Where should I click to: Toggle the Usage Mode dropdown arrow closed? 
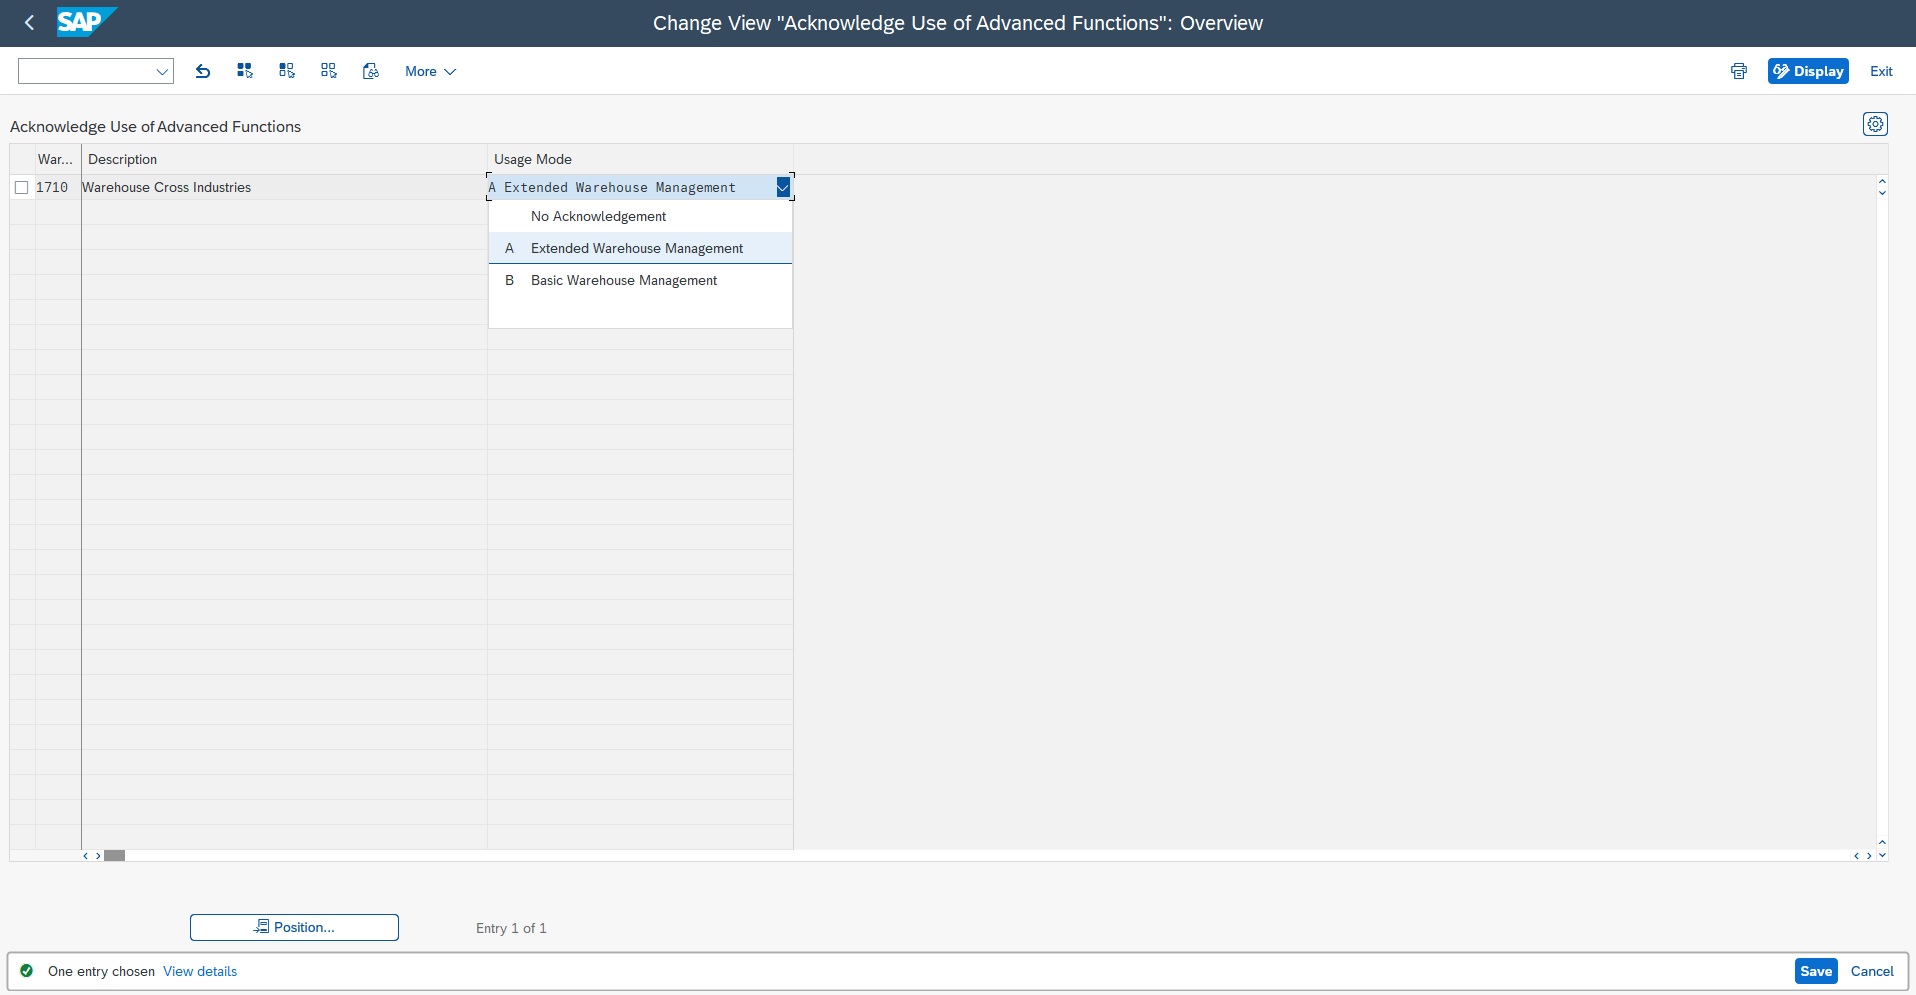click(783, 187)
